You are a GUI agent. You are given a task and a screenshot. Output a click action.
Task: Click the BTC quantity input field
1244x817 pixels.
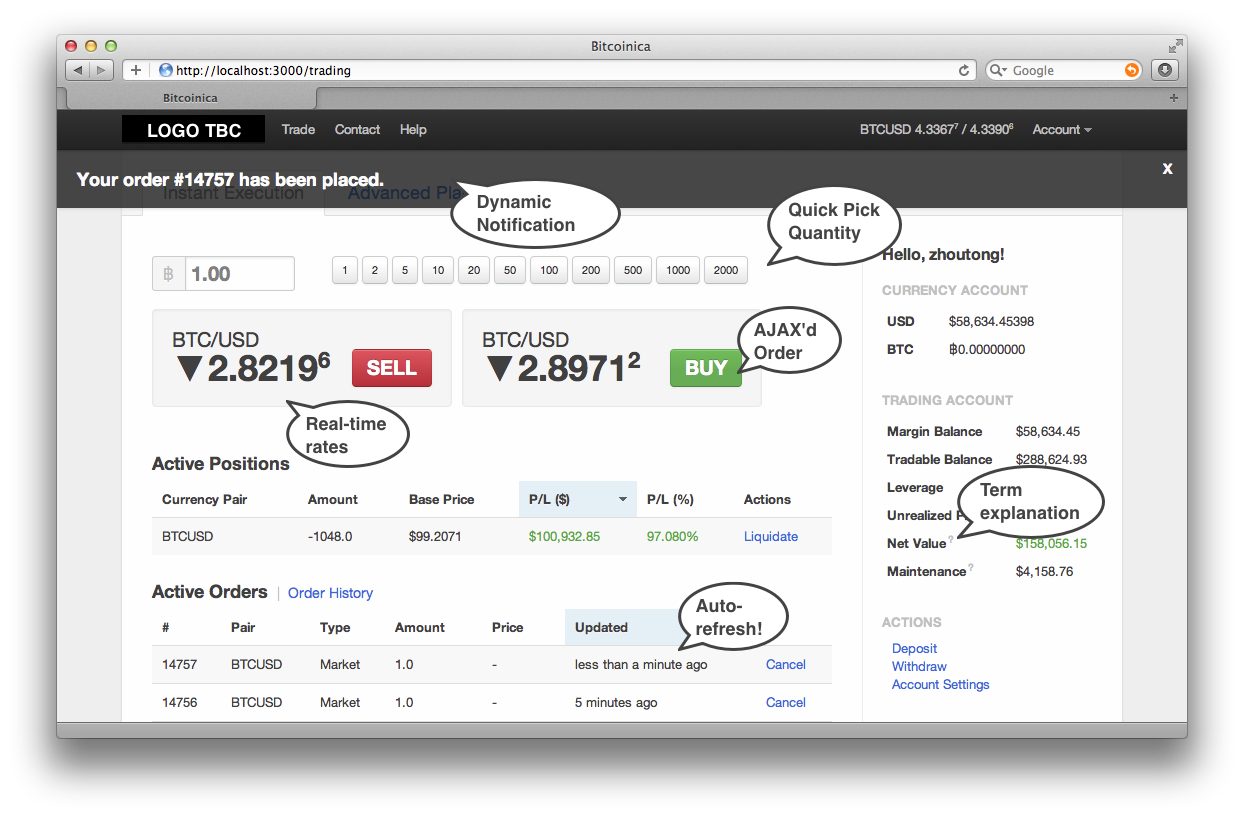pos(239,274)
